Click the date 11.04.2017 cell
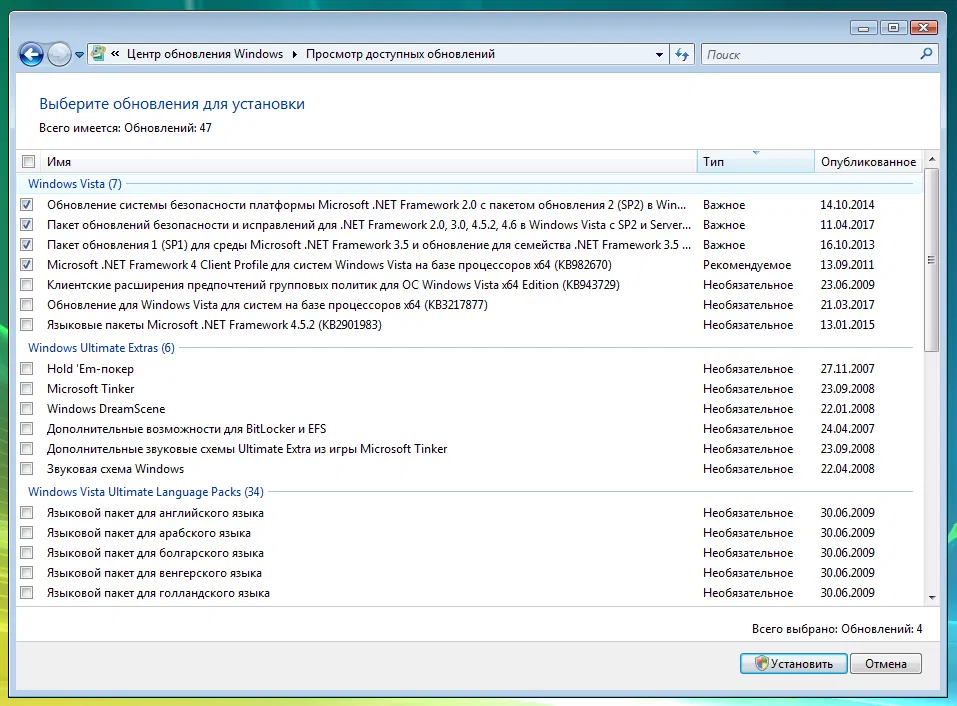 coord(847,225)
